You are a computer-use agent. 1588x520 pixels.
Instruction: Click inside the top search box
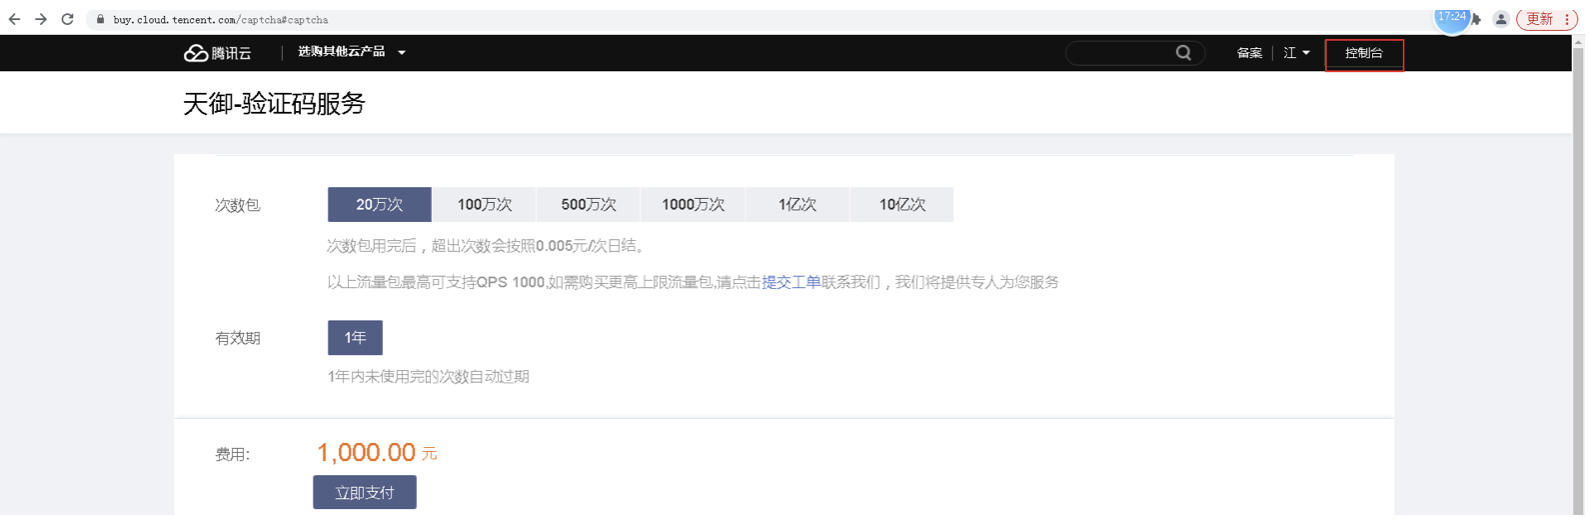coord(1120,53)
